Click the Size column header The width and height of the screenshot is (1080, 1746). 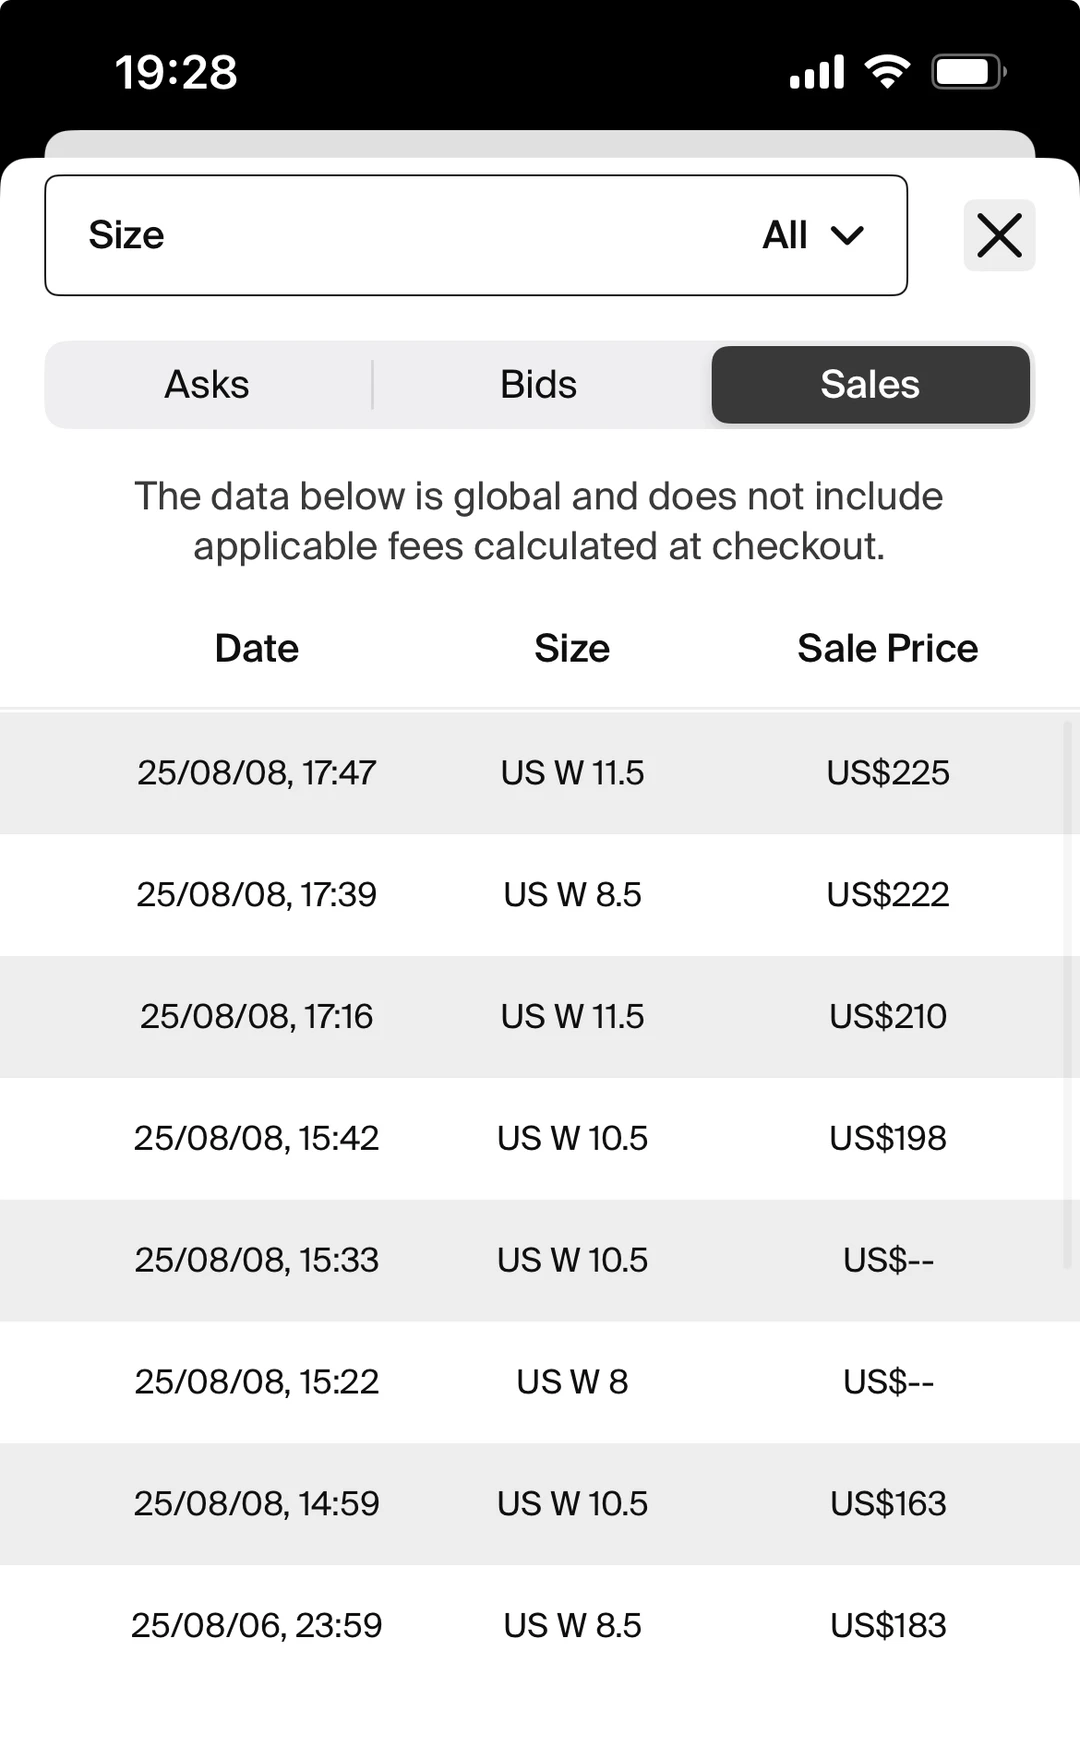click(572, 649)
